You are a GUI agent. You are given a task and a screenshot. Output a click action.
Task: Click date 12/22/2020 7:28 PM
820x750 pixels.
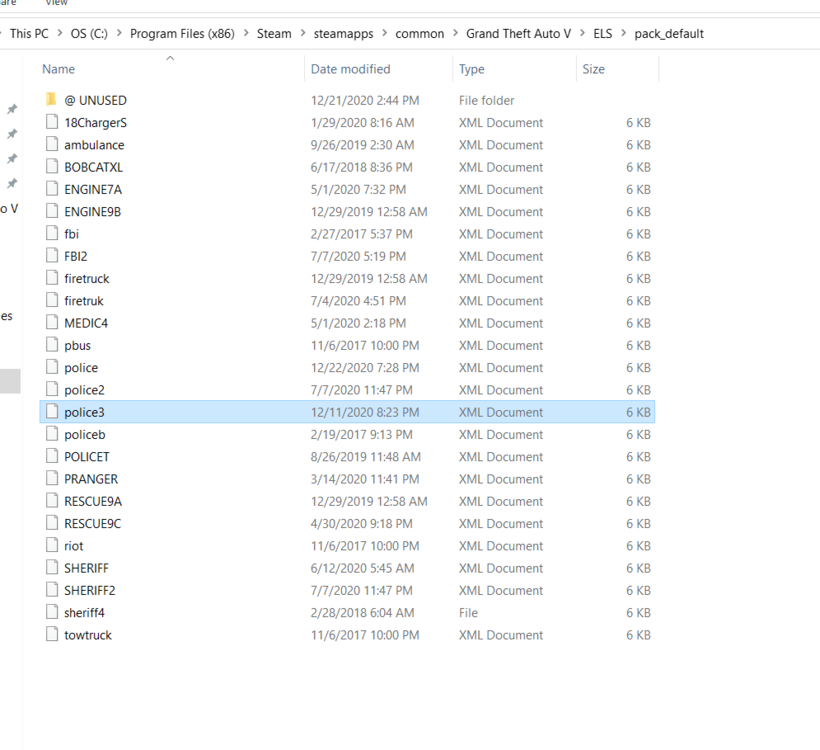click(365, 368)
